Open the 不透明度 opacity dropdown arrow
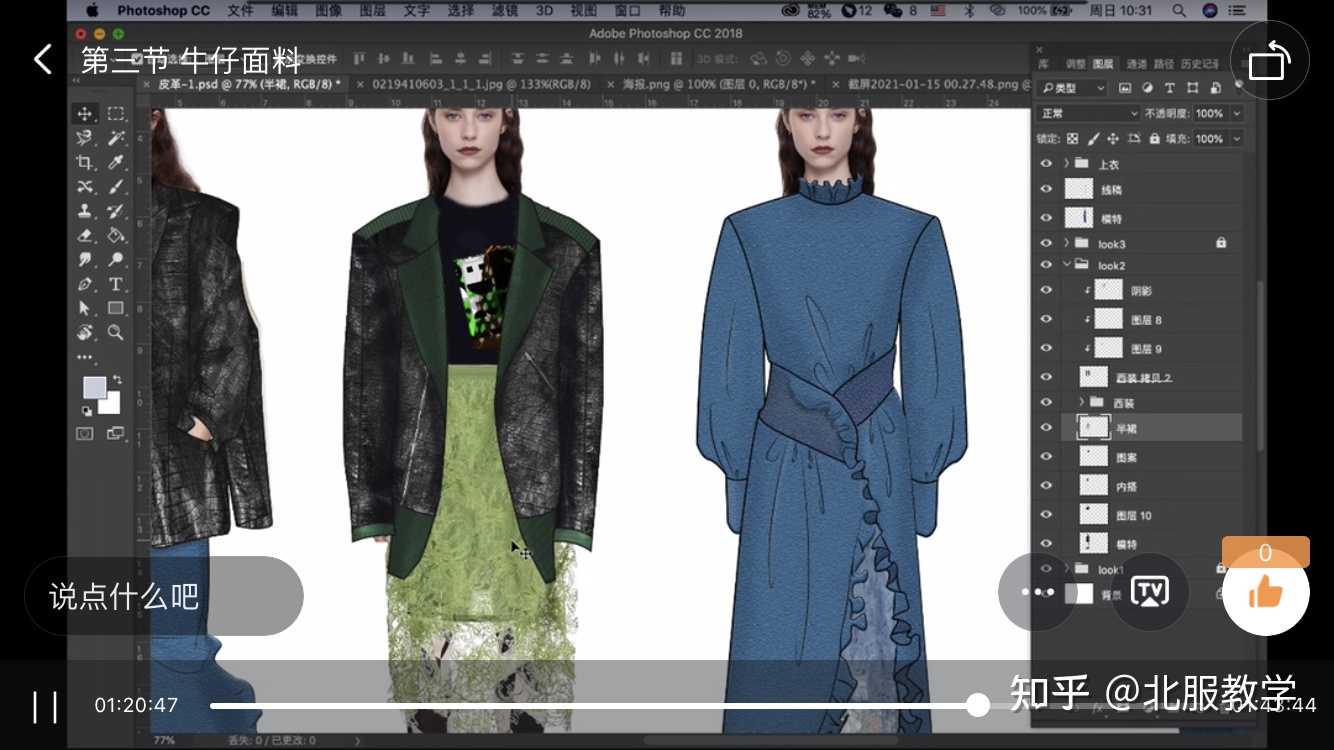This screenshot has height=750, width=1334. pyautogui.click(x=1236, y=114)
